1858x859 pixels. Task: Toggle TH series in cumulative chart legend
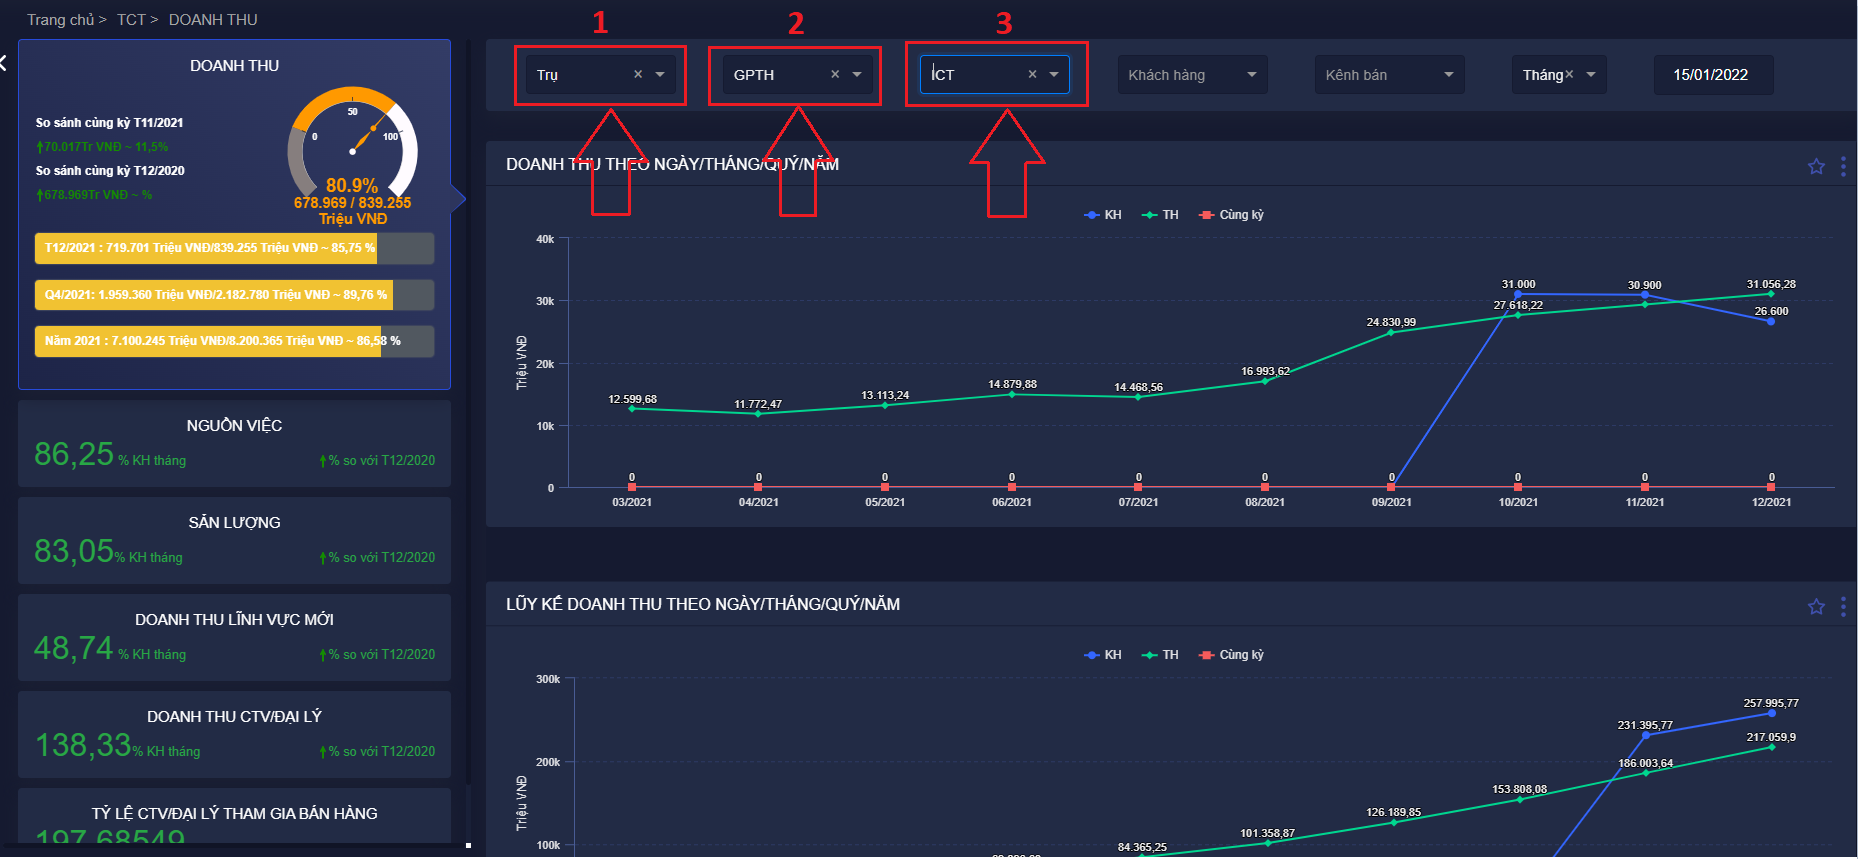coord(1161,655)
